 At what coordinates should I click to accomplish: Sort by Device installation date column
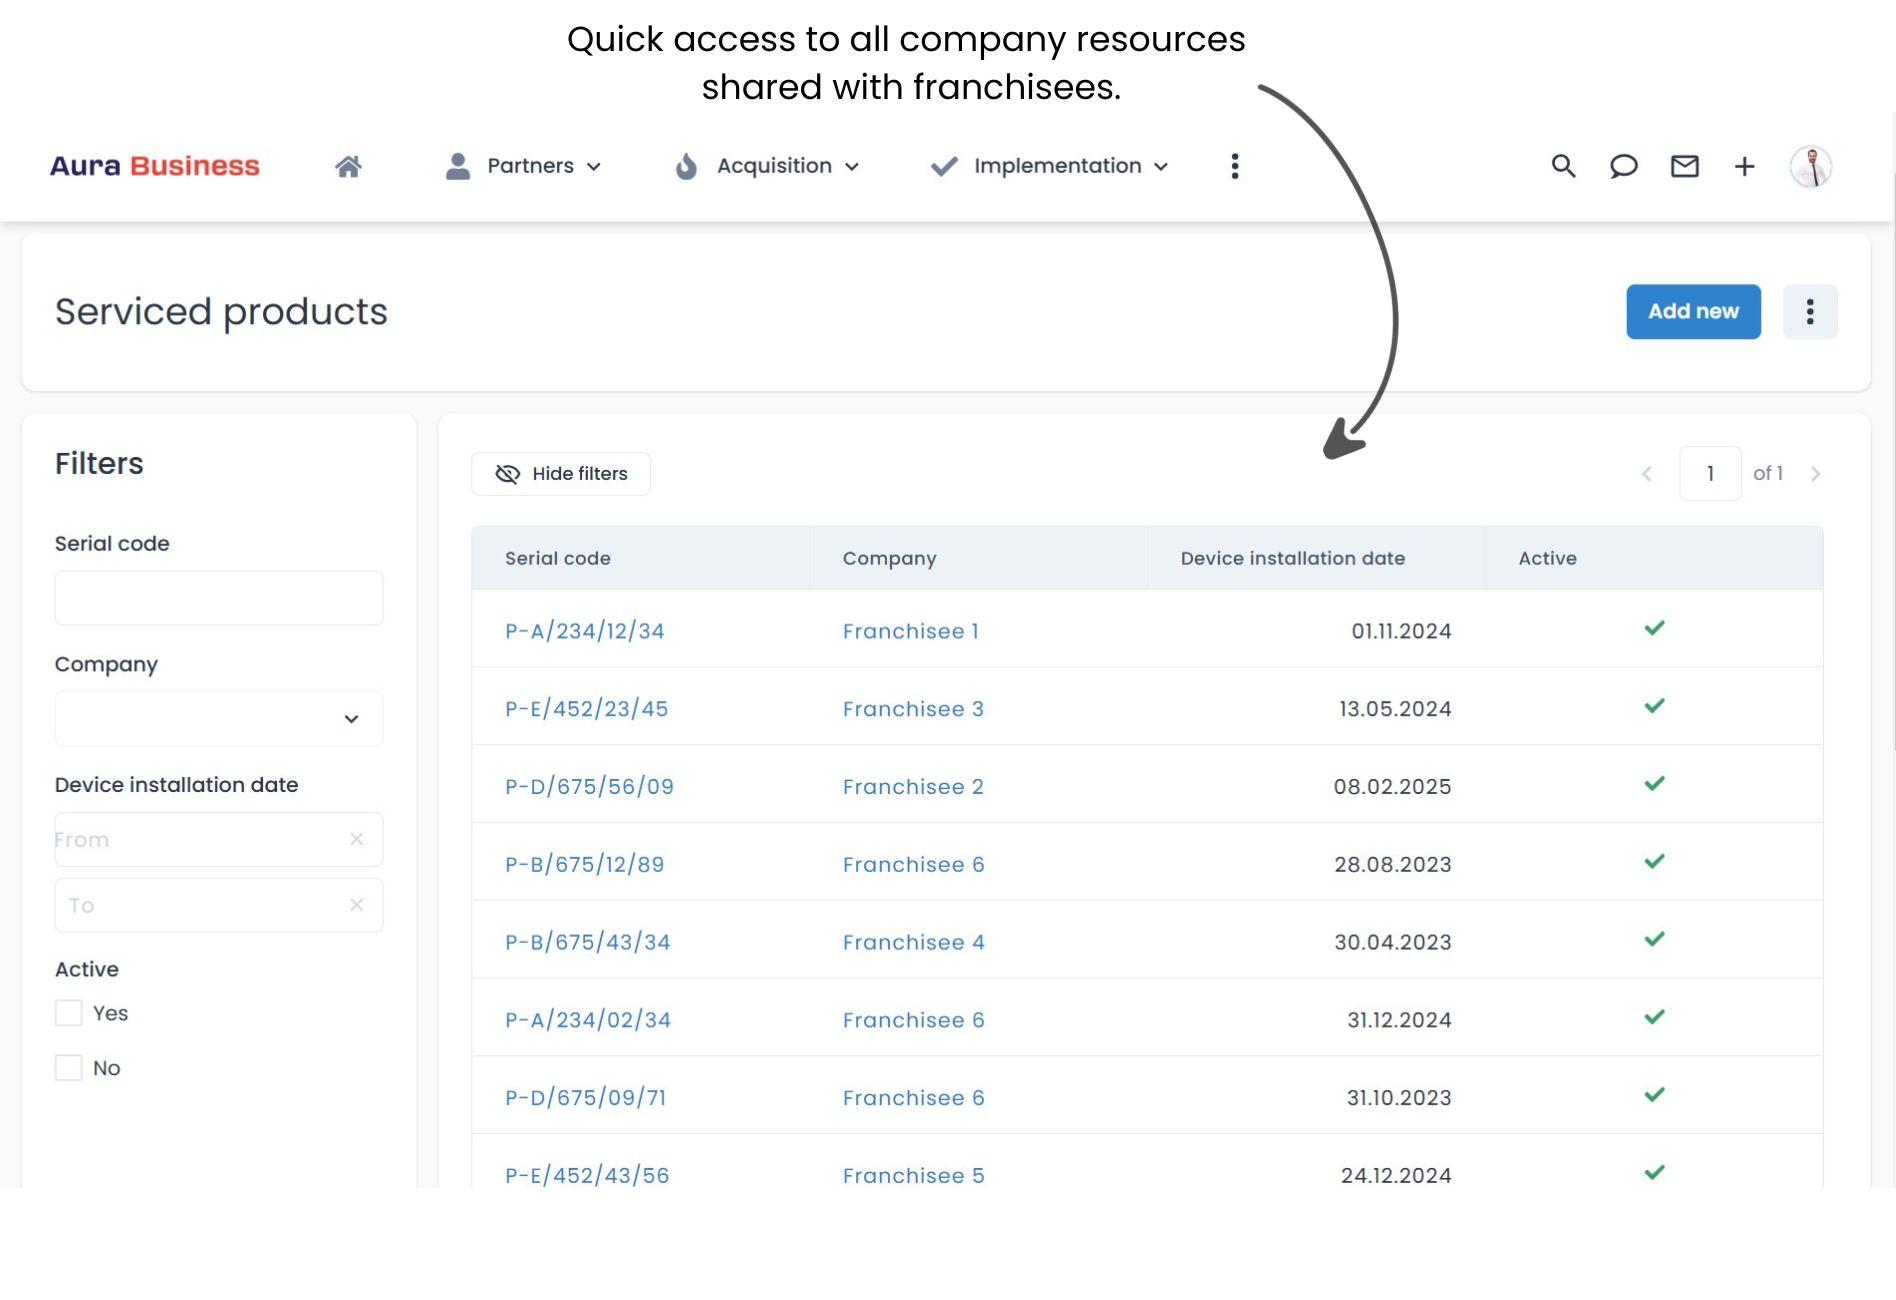coord(1292,558)
